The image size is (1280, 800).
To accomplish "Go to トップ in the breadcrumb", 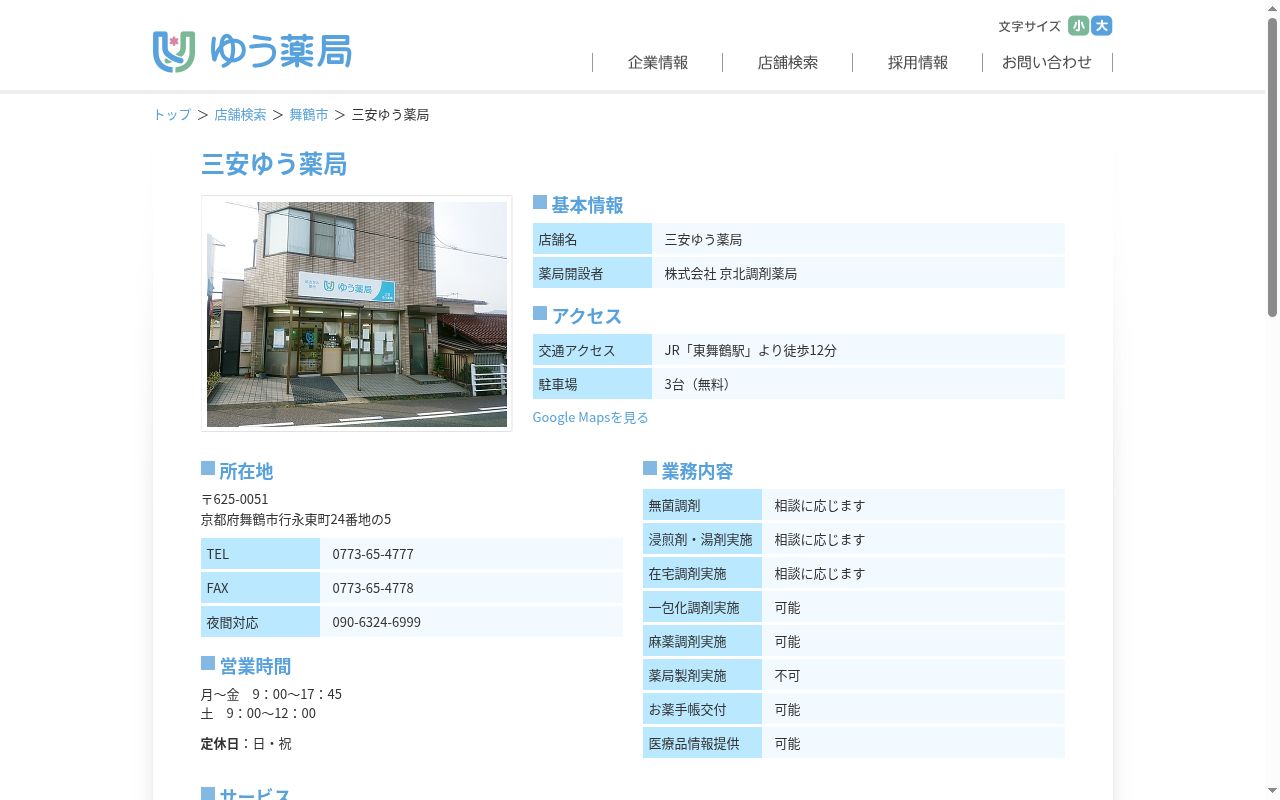I will point(172,115).
